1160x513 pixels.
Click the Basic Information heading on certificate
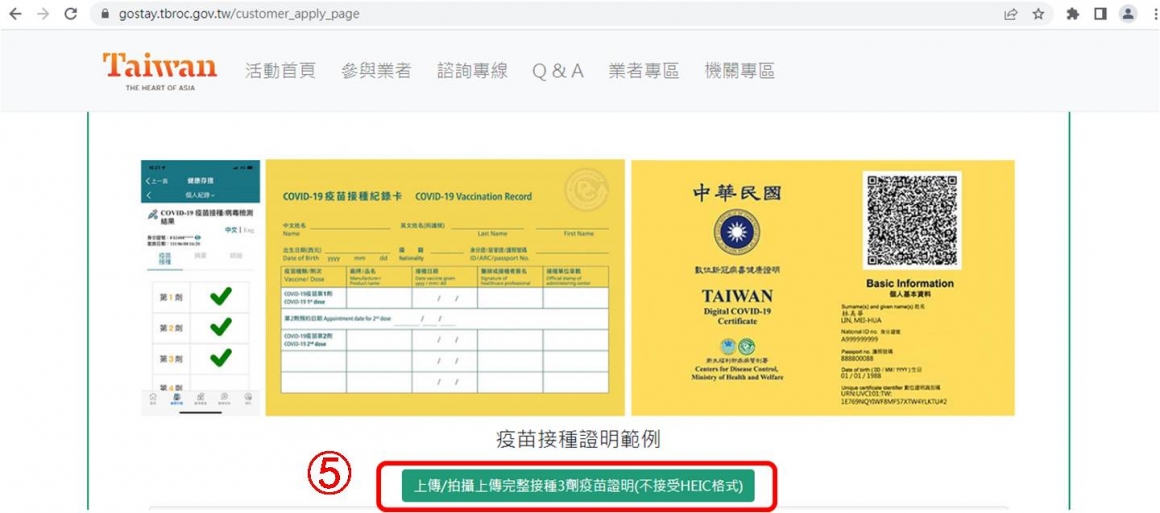pyautogui.click(x=909, y=283)
